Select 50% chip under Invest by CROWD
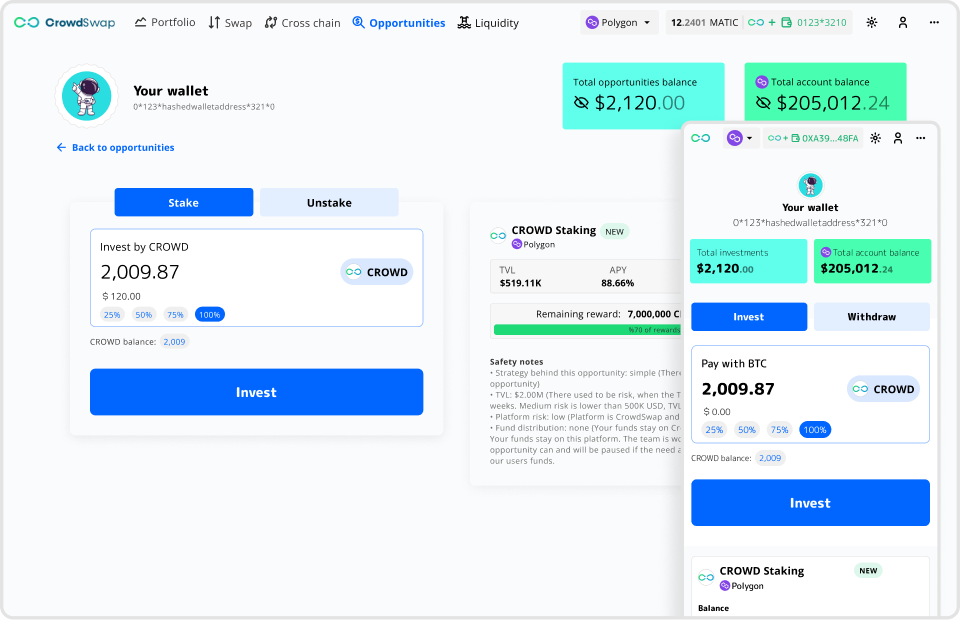 pyautogui.click(x=144, y=314)
